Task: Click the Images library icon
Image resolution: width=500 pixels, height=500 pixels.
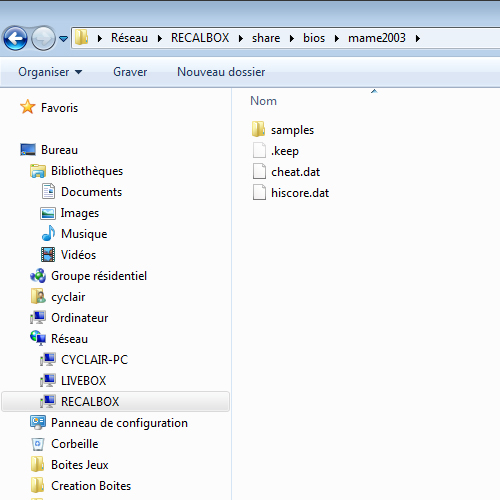Action: (x=48, y=213)
